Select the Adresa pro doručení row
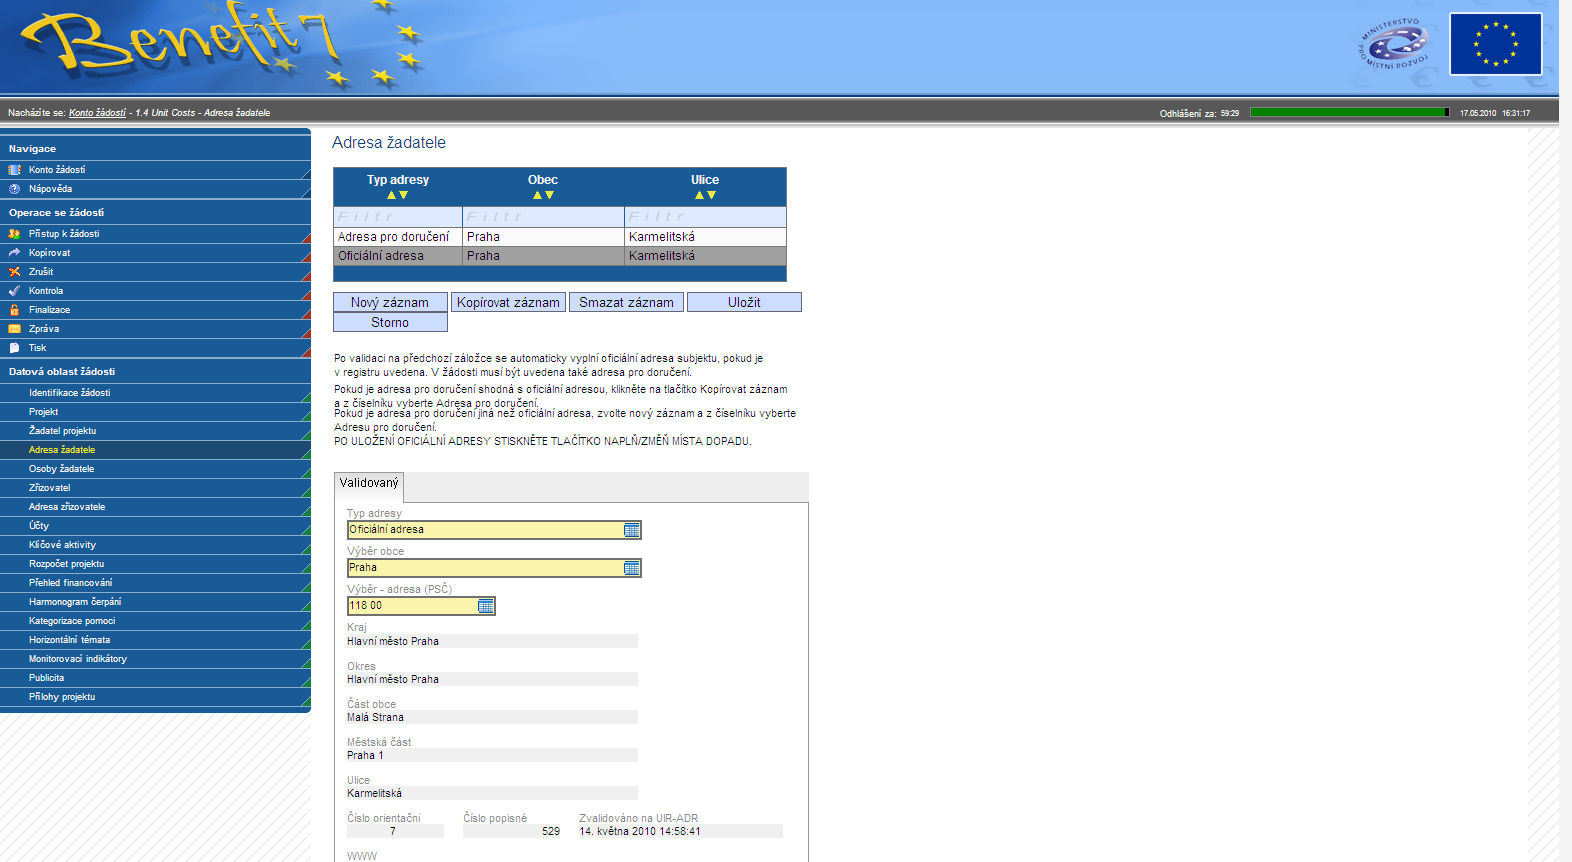Image resolution: width=1572 pixels, height=862 pixels. pyautogui.click(x=560, y=237)
